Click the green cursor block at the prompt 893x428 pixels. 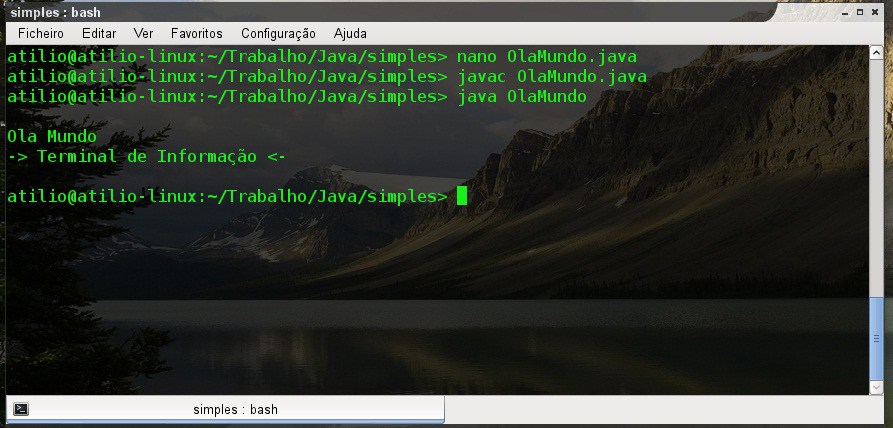click(x=462, y=196)
